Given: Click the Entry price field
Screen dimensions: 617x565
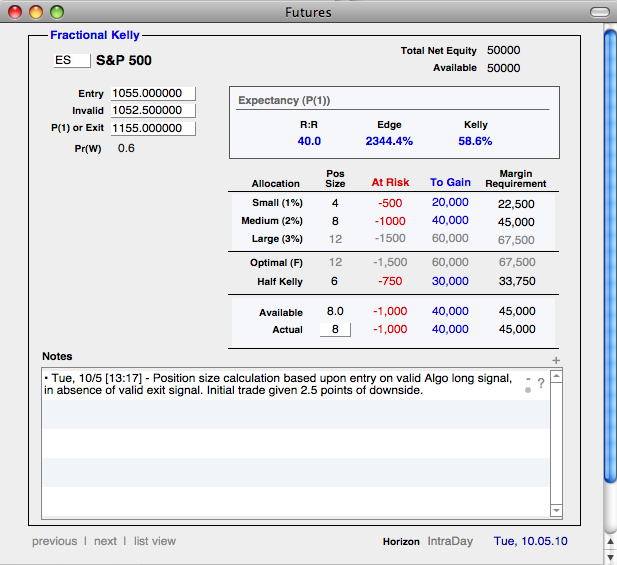Looking at the screenshot, I should tap(153, 93).
